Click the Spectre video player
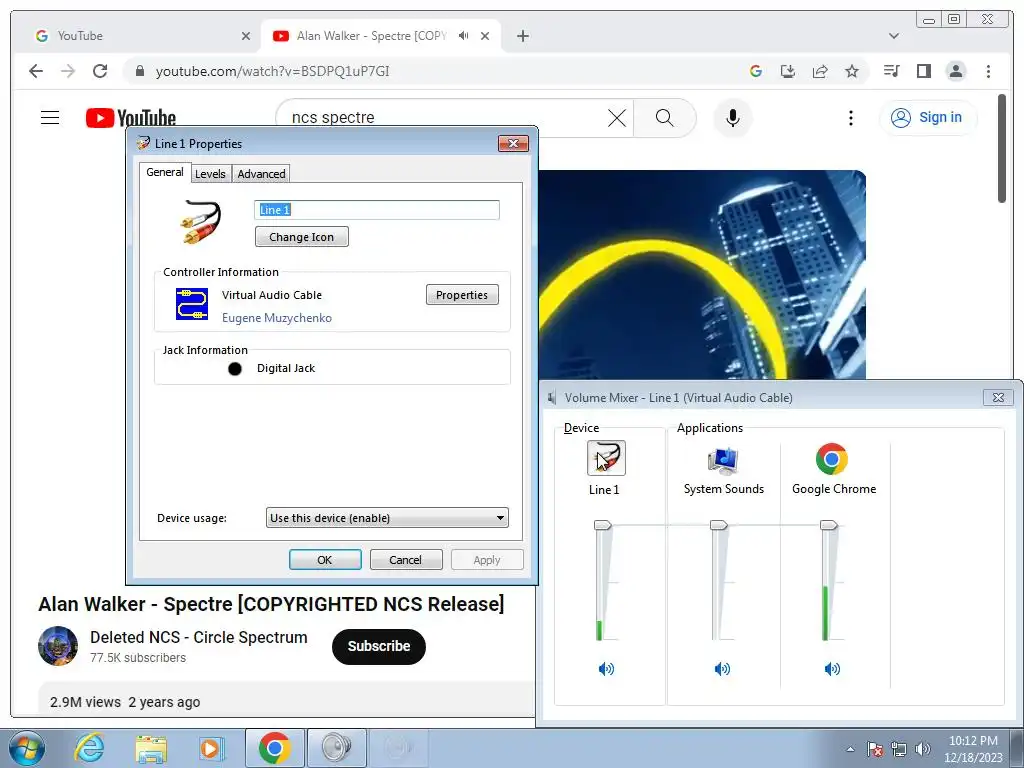The image size is (1024, 768). coord(702,274)
